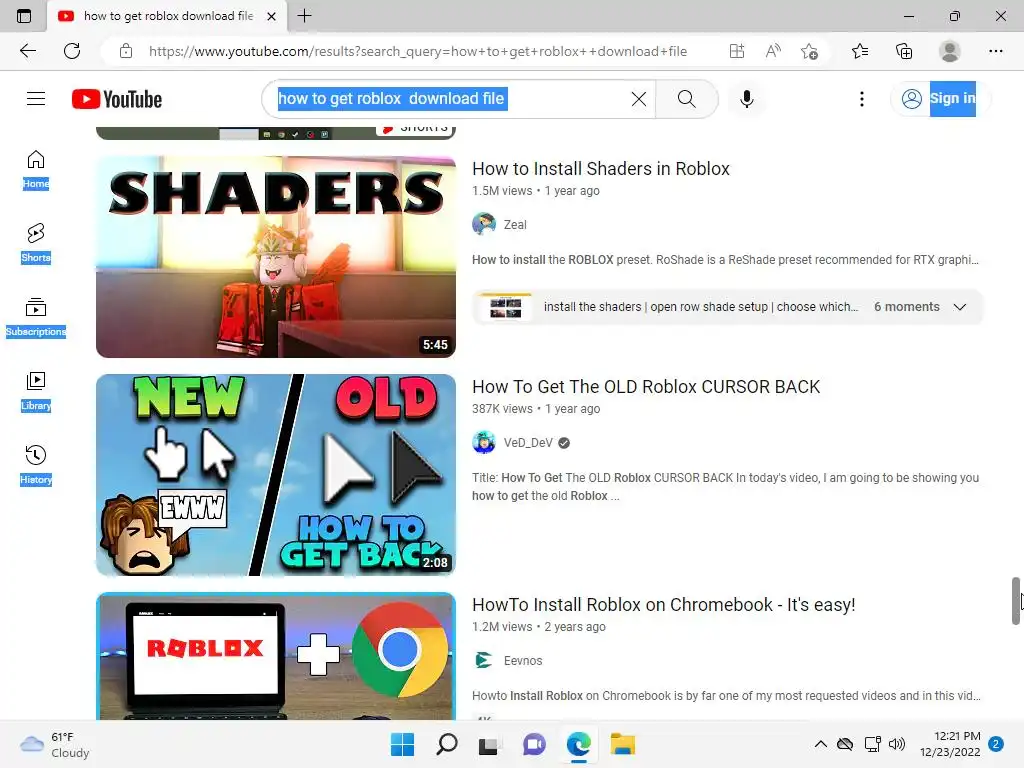View site information lock icon
Screen dimensions: 1024x768
pos(126,51)
